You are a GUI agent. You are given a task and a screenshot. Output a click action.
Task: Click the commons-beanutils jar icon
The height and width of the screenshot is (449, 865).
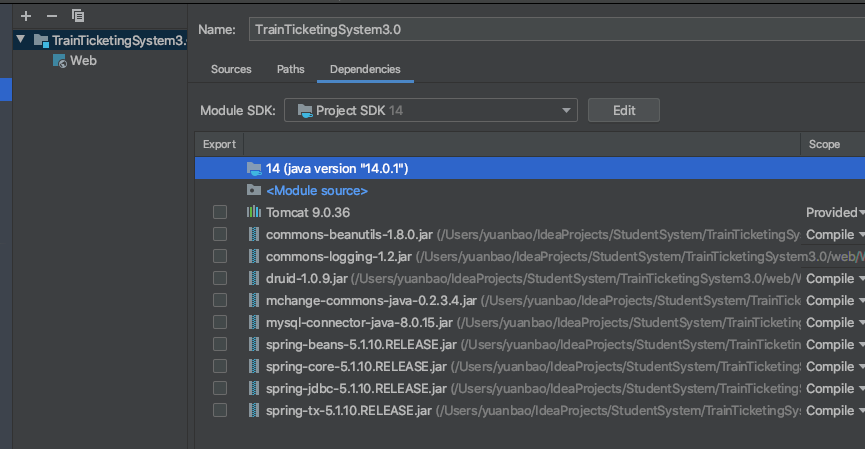coord(254,234)
